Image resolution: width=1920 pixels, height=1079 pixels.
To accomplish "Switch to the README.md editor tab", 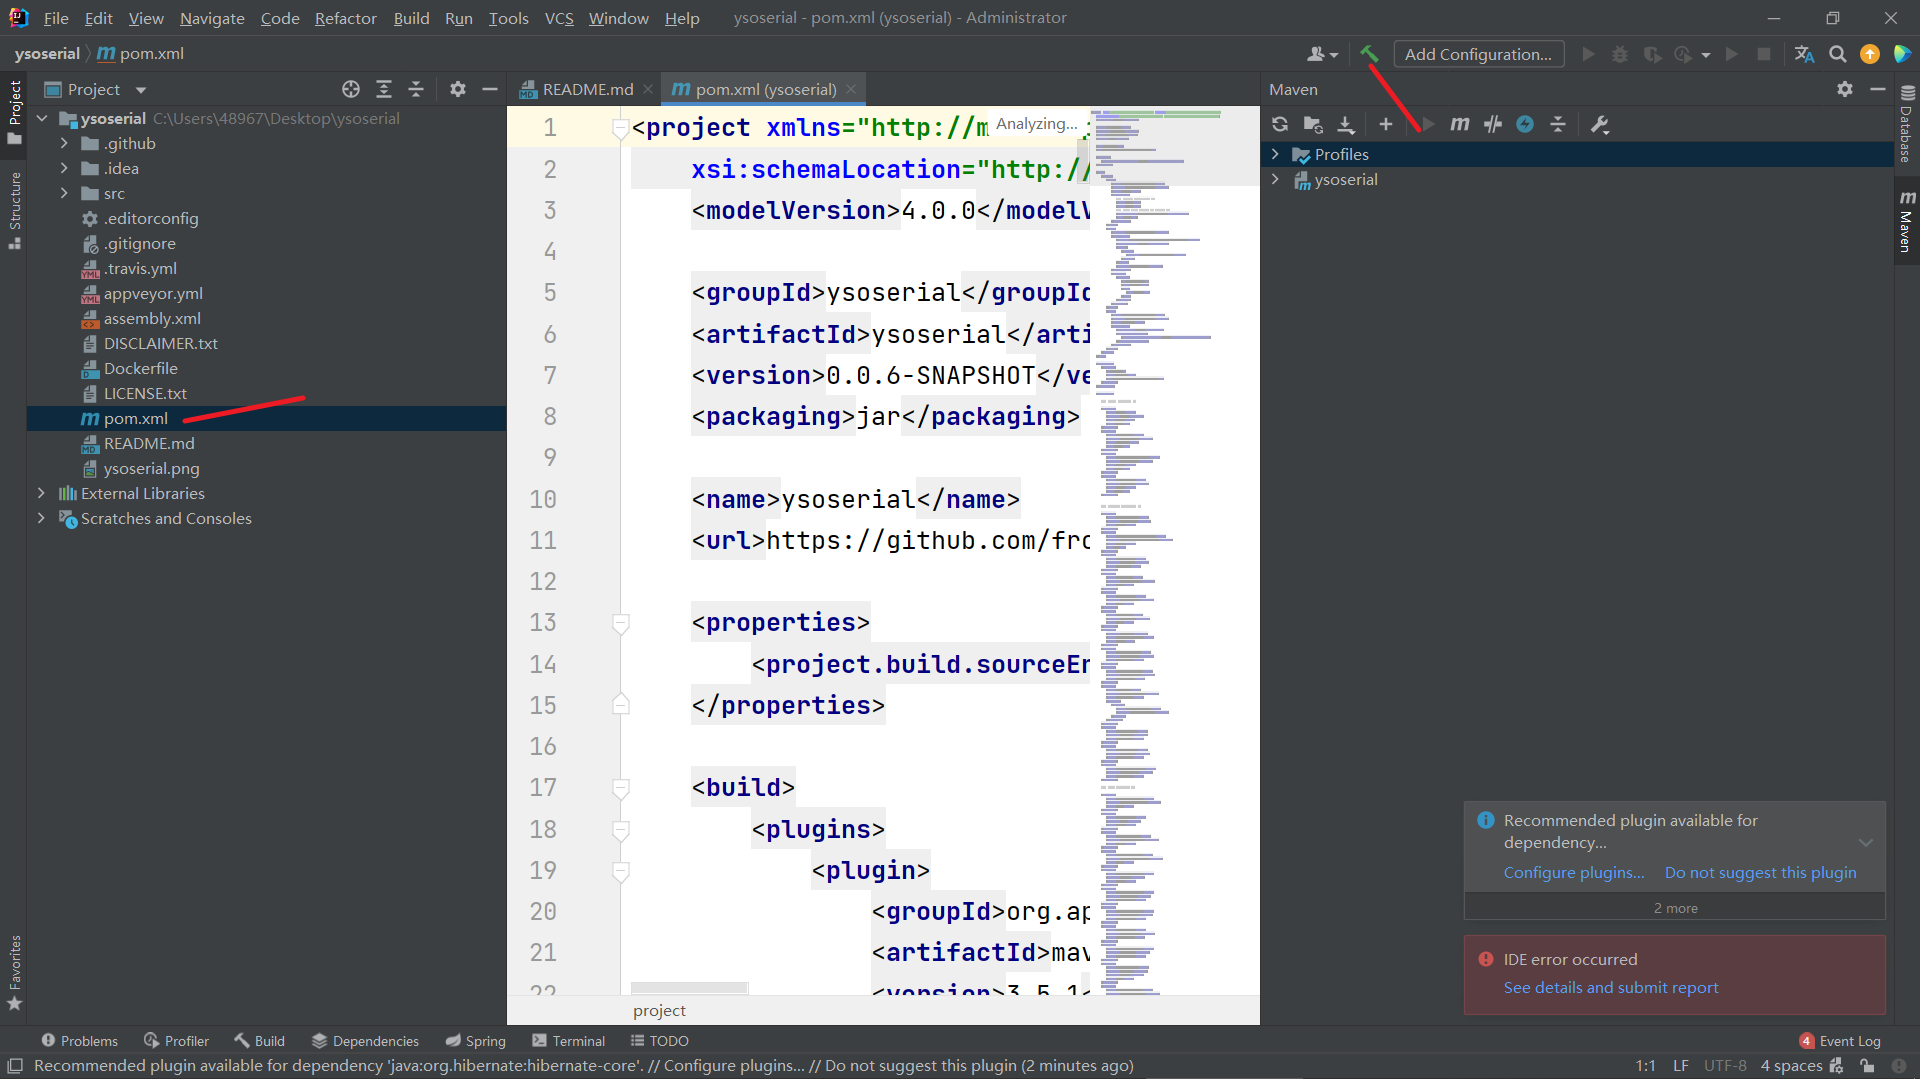I will [587, 90].
